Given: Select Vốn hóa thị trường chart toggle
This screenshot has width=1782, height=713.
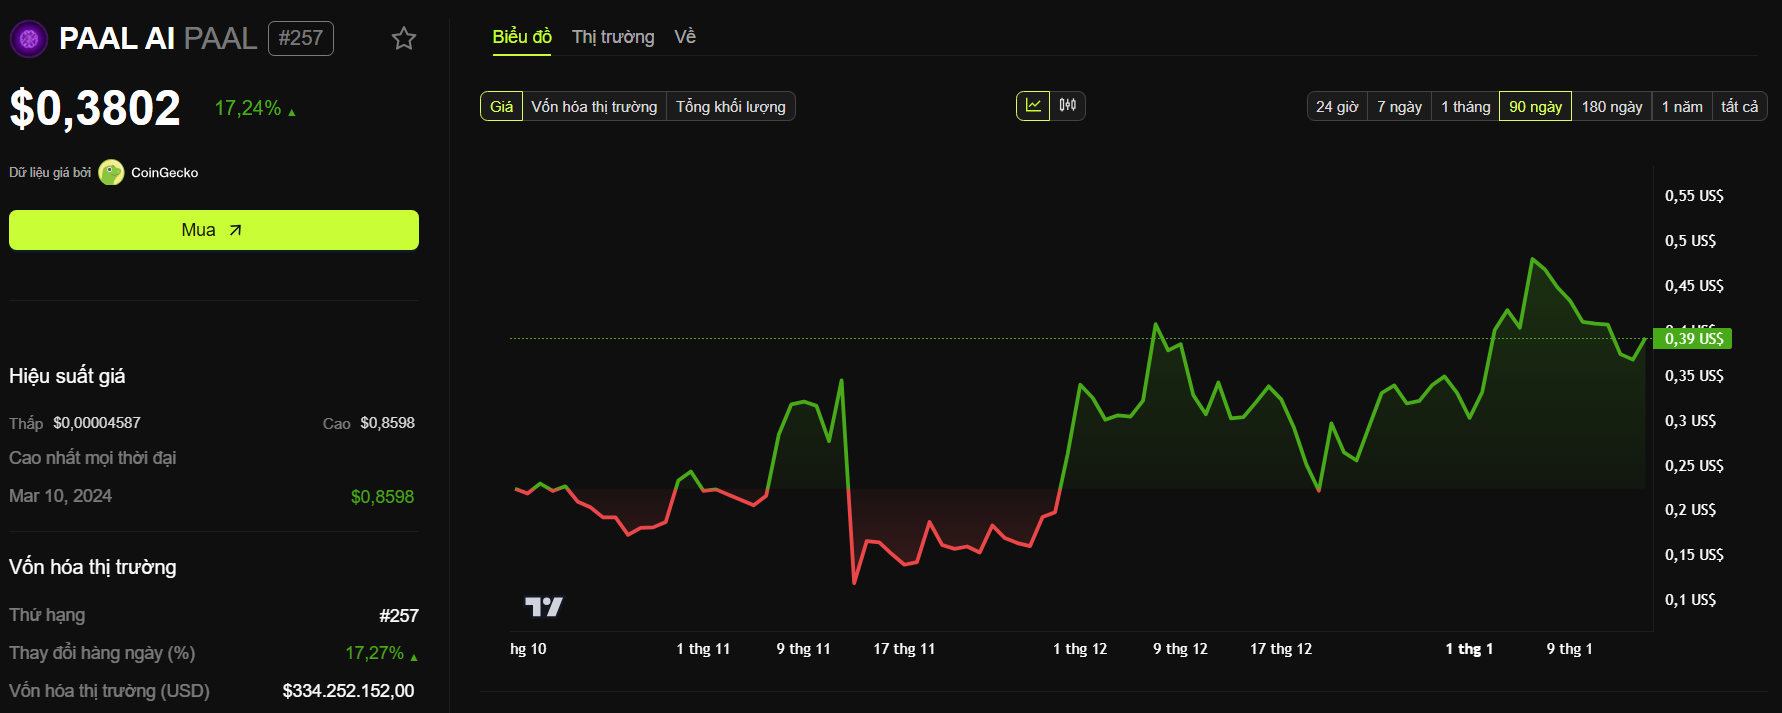Looking at the screenshot, I should pos(594,107).
